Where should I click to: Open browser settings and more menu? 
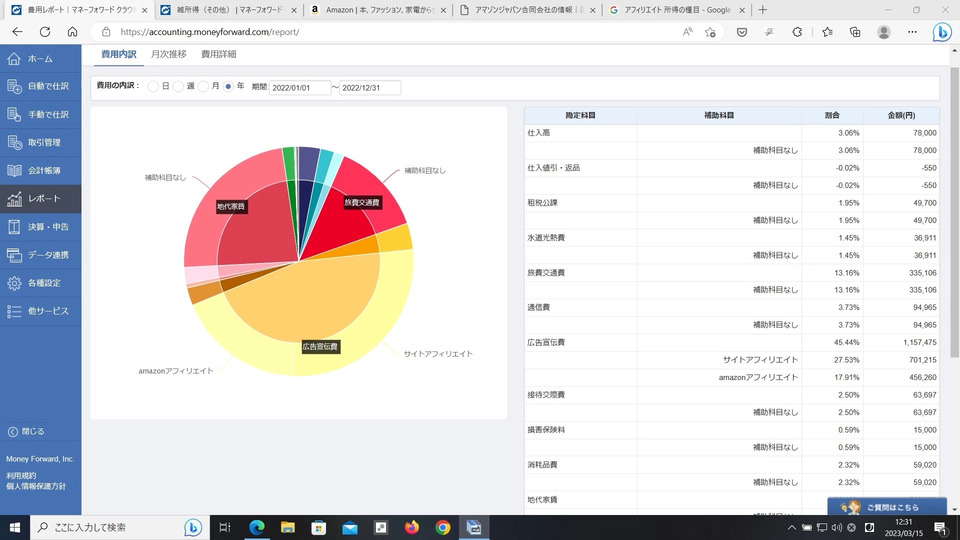pyautogui.click(x=912, y=32)
